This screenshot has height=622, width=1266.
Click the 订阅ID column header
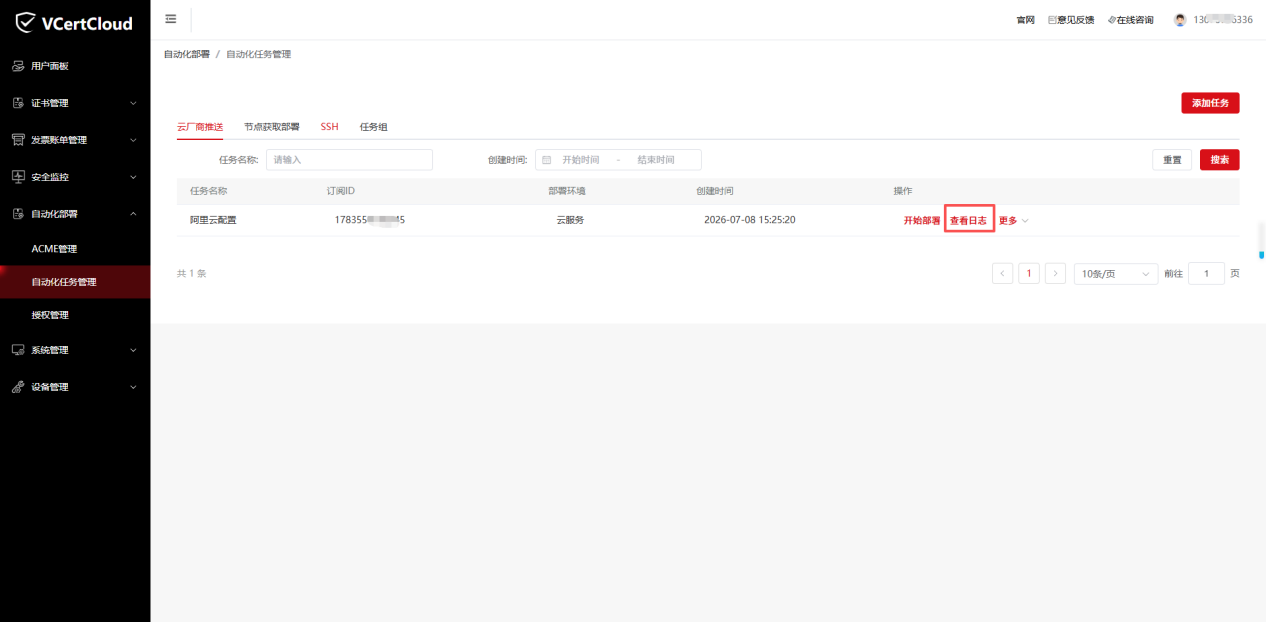(x=341, y=191)
